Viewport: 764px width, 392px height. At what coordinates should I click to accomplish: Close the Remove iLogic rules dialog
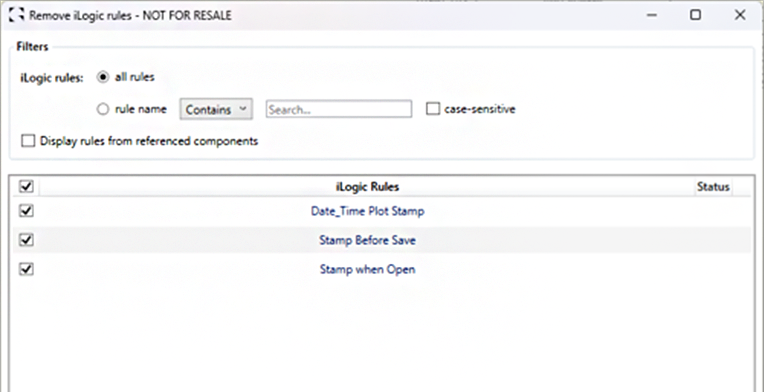(740, 15)
